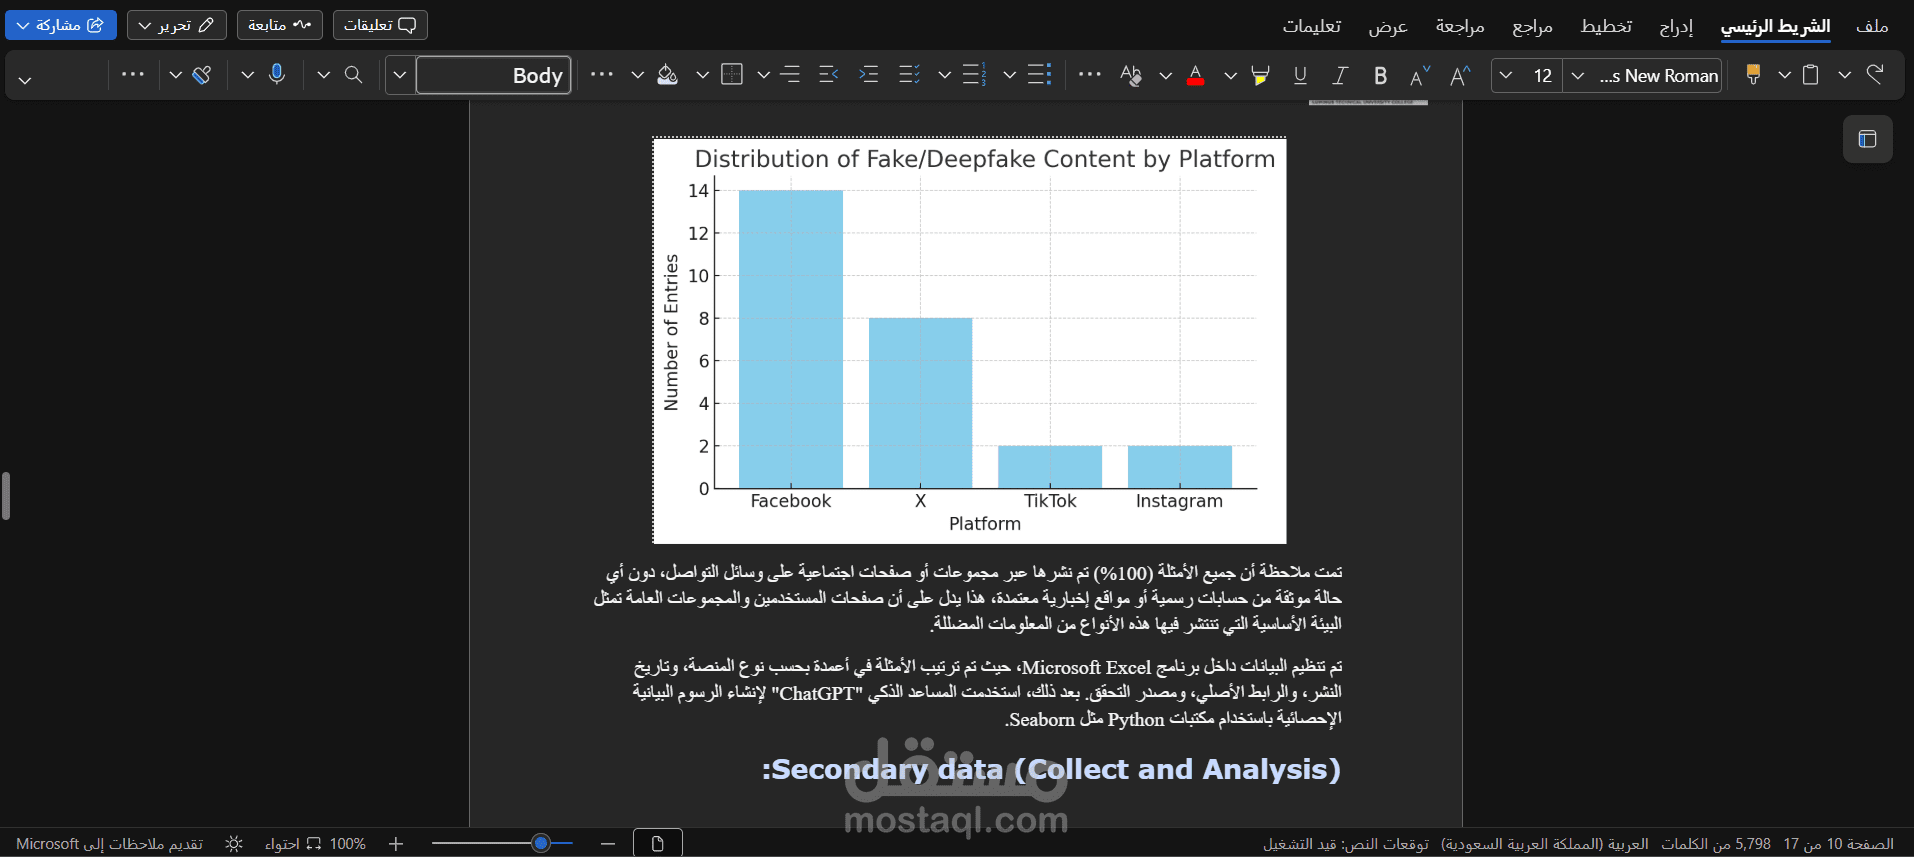
Task: Expand the Times New Roman font list
Action: click(1578, 75)
